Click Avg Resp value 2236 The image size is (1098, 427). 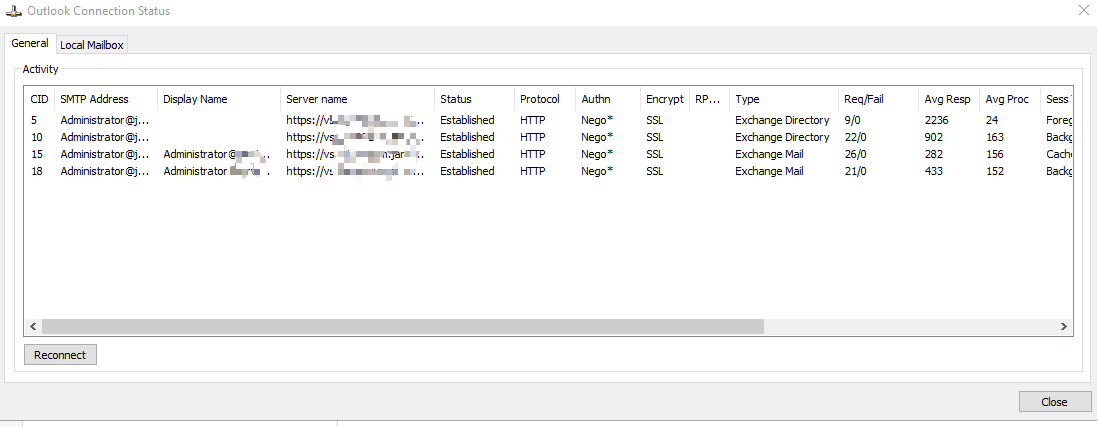pyautogui.click(x=936, y=120)
